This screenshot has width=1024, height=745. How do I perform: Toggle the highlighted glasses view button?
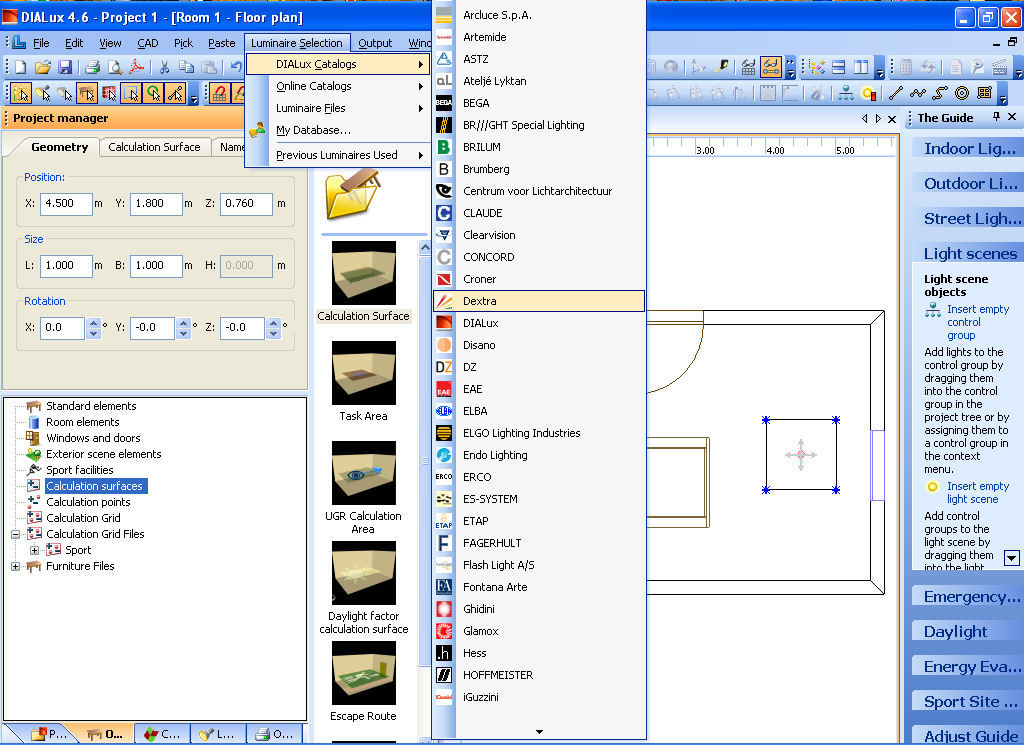(x=771, y=67)
